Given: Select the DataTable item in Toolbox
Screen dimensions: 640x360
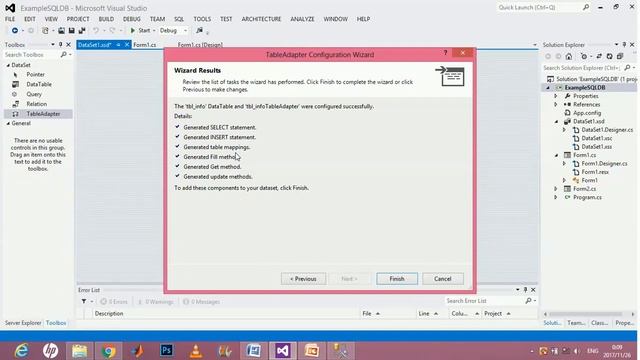Looking at the screenshot, I should [39, 84].
